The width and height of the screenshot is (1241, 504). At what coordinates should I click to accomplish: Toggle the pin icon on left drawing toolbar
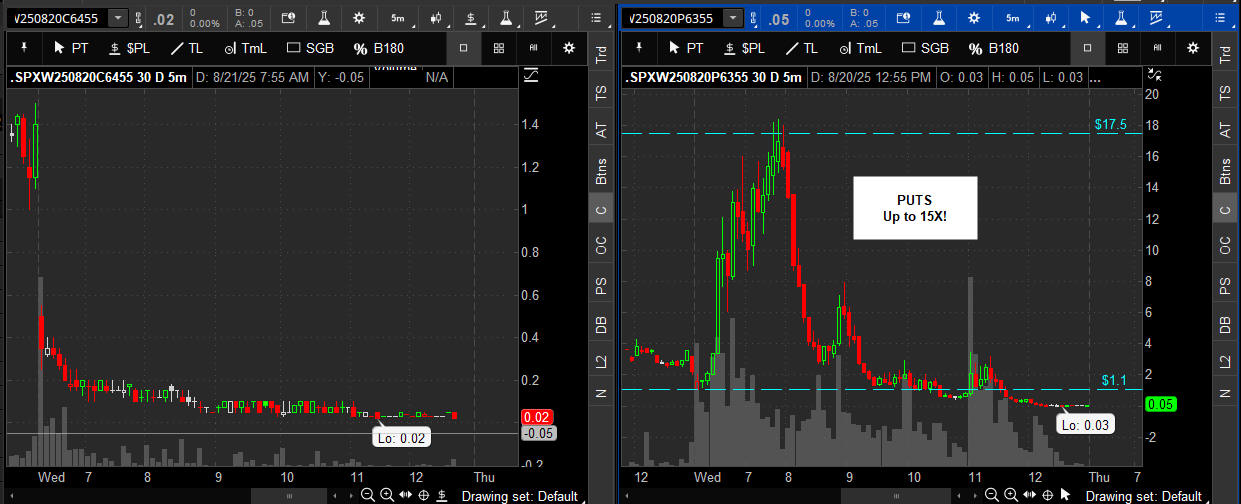coord(24,48)
